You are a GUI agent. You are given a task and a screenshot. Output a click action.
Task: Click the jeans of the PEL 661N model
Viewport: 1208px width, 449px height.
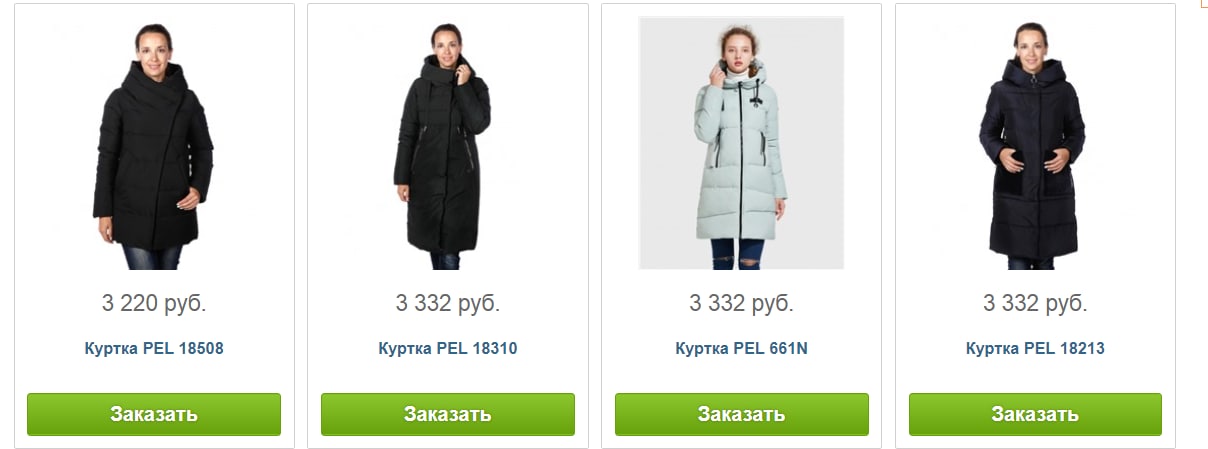pos(737,253)
